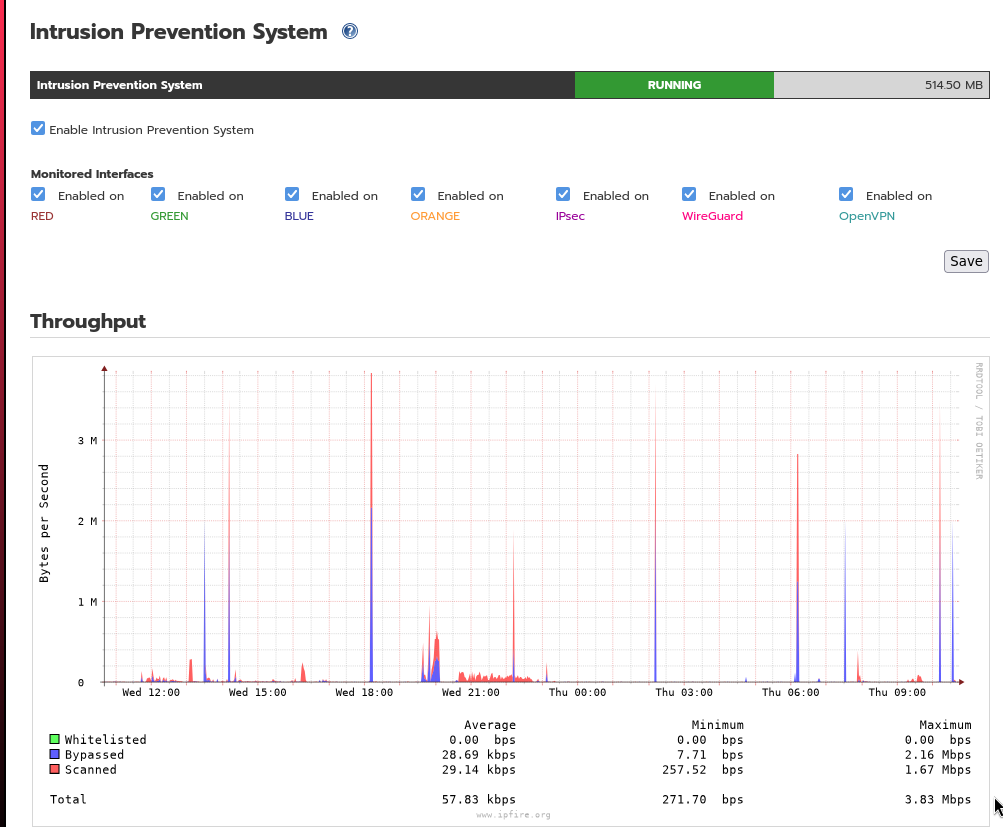Click the Scanned maximum 1.67 Mbps value
This screenshot has width=1006, height=827.
938,769
